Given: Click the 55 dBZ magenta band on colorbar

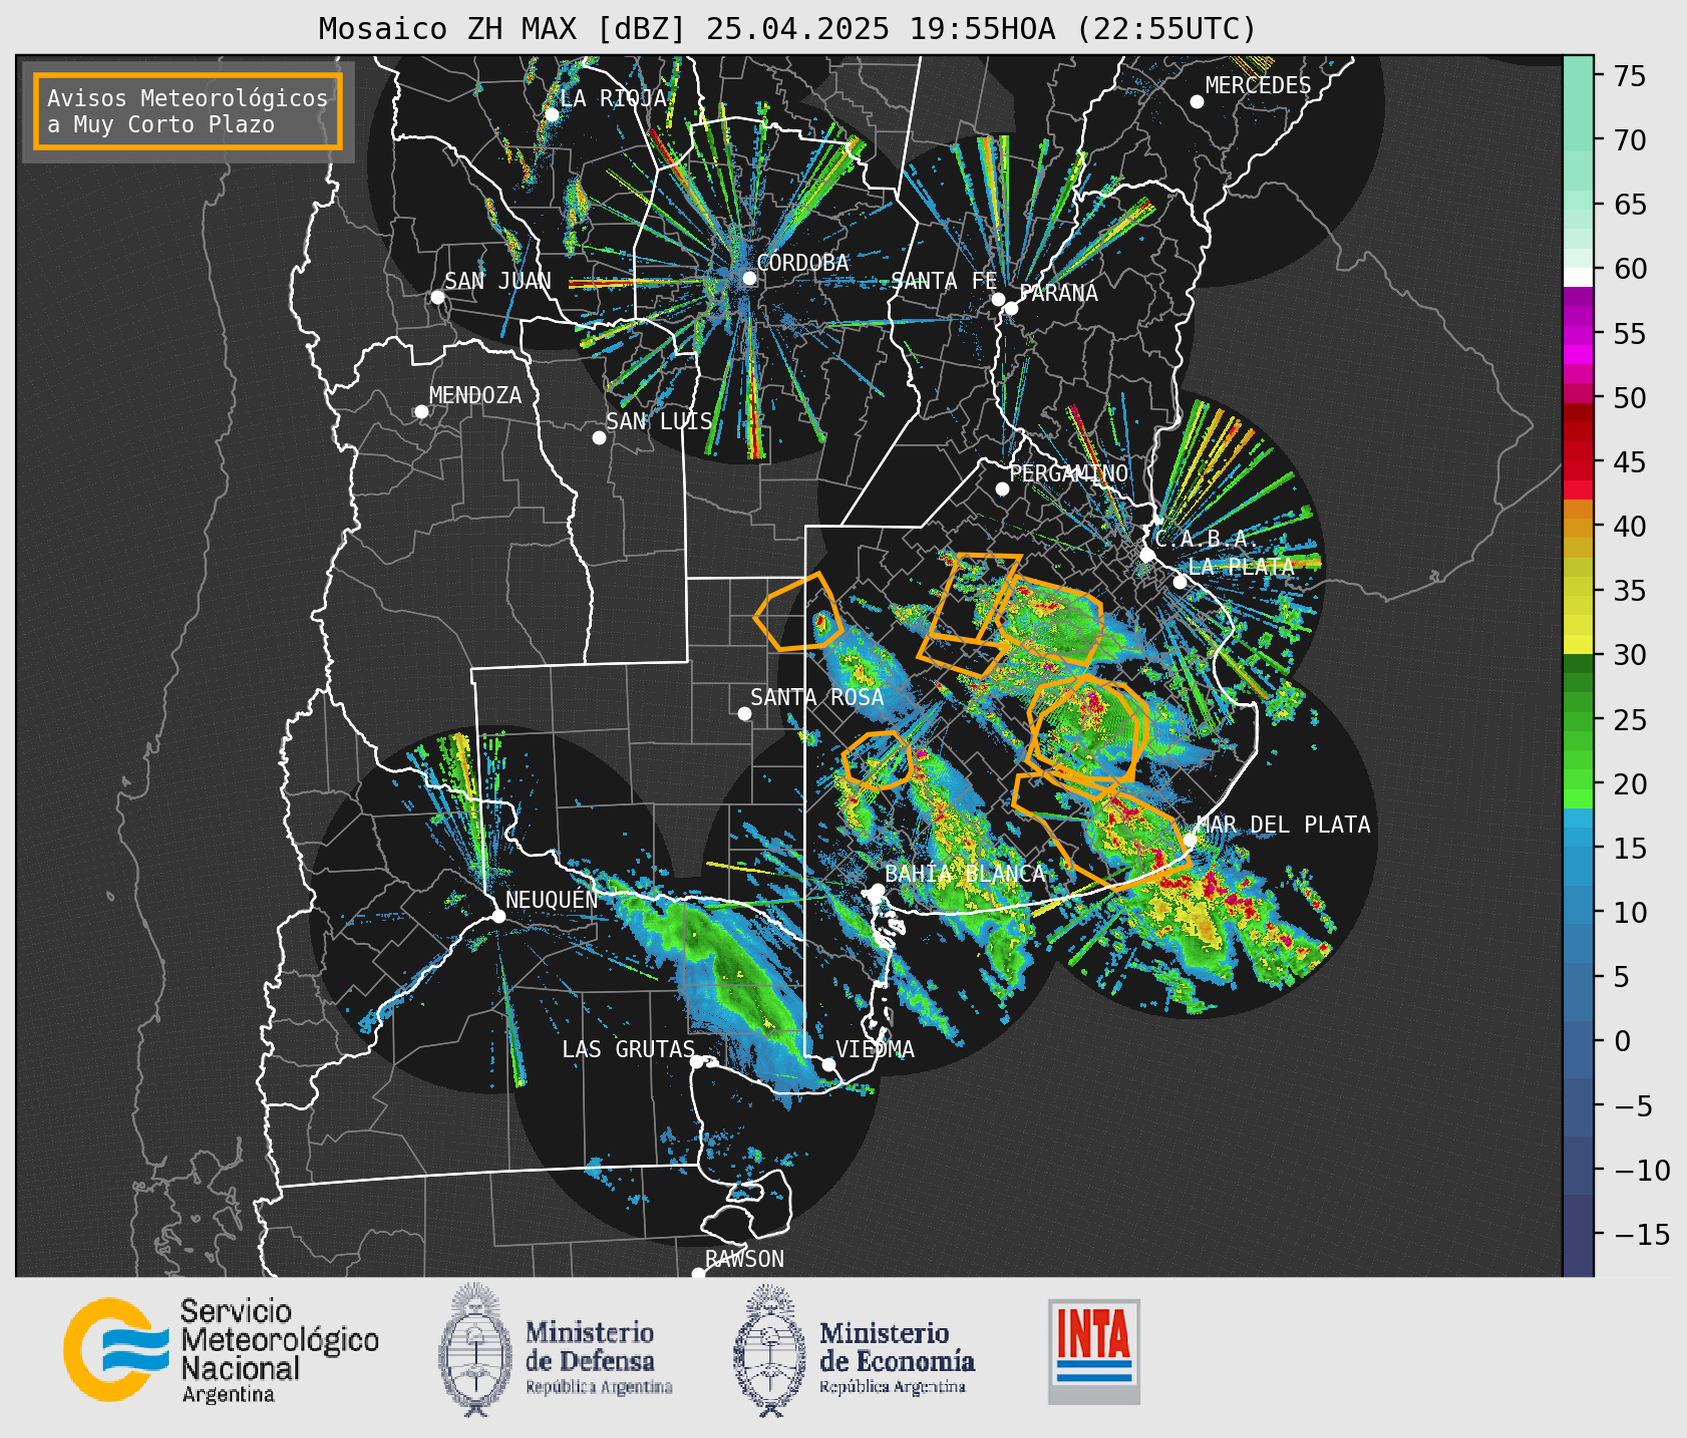Looking at the screenshot, I should 1578,334.
